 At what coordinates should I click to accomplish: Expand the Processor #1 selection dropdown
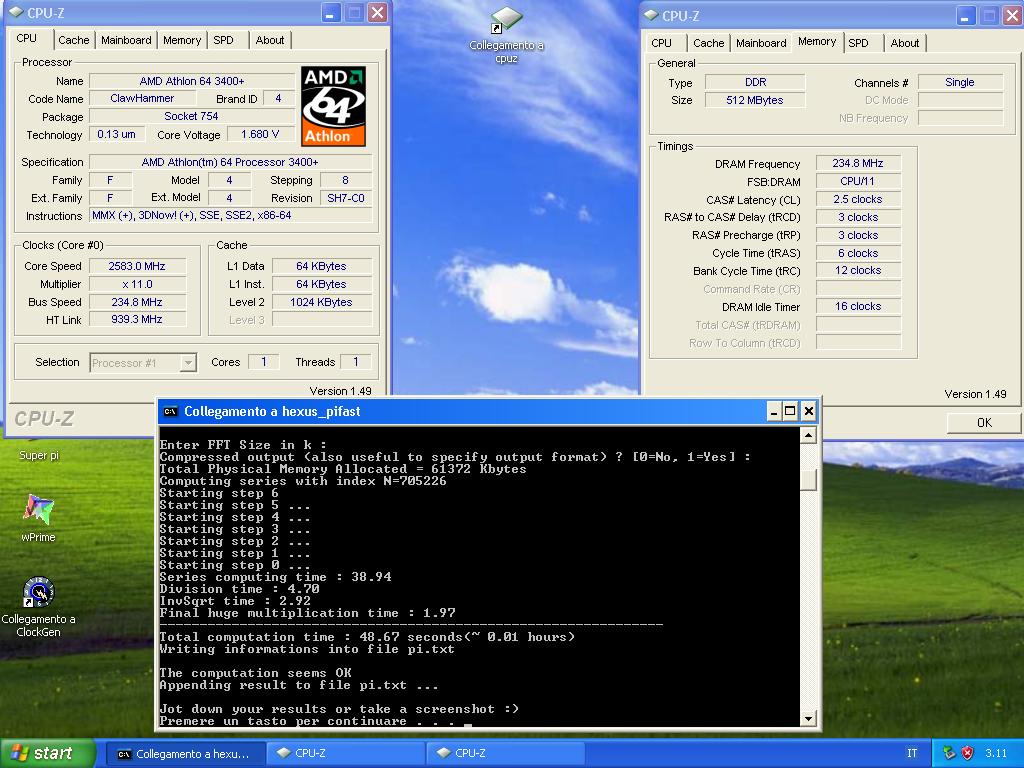(x=187, y=362)
